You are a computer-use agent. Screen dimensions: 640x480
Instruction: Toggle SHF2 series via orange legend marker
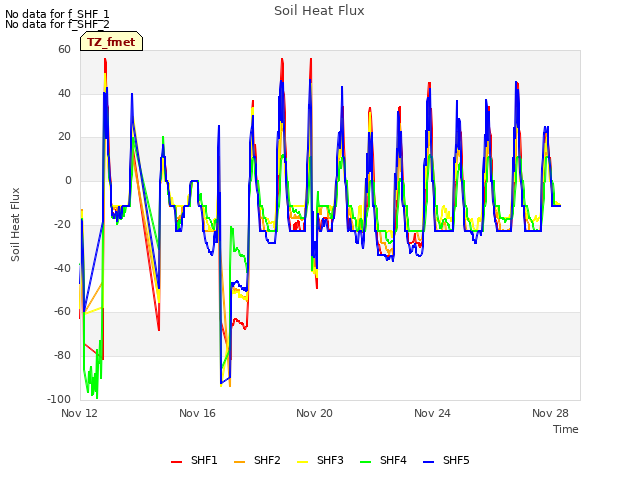(240, 461)
